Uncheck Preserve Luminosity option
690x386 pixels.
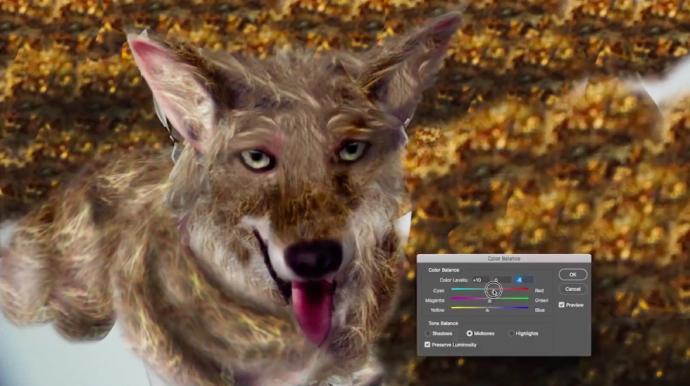point(427,345)
